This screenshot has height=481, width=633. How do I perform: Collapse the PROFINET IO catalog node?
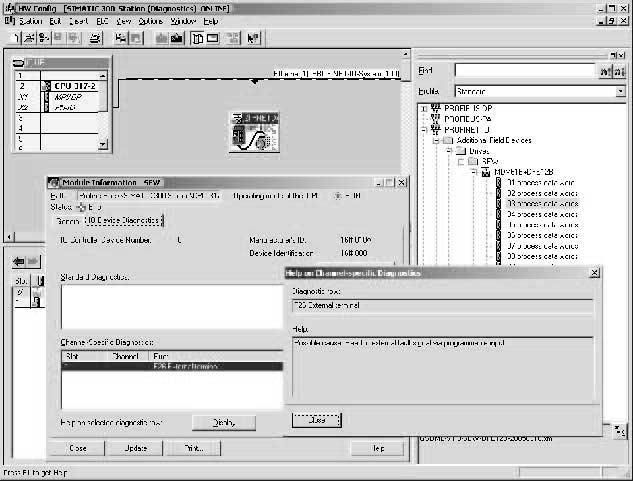pyautogui.click(x=423, y=130)
